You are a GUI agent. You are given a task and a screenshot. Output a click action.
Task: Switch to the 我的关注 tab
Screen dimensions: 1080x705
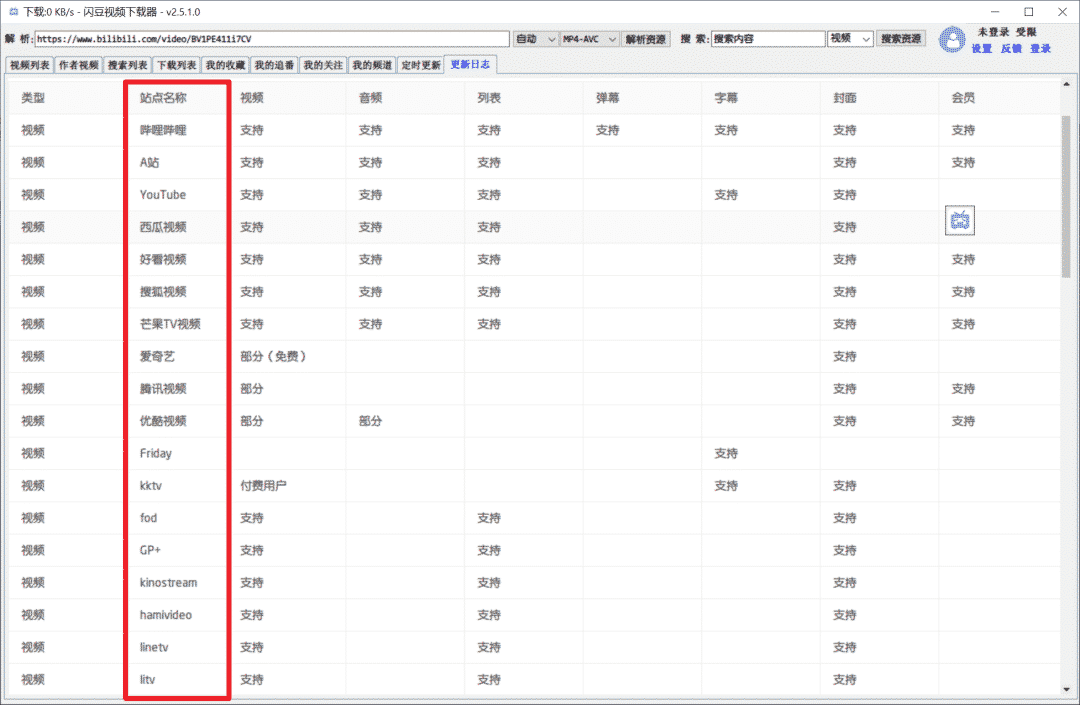[x=323, y=65]
